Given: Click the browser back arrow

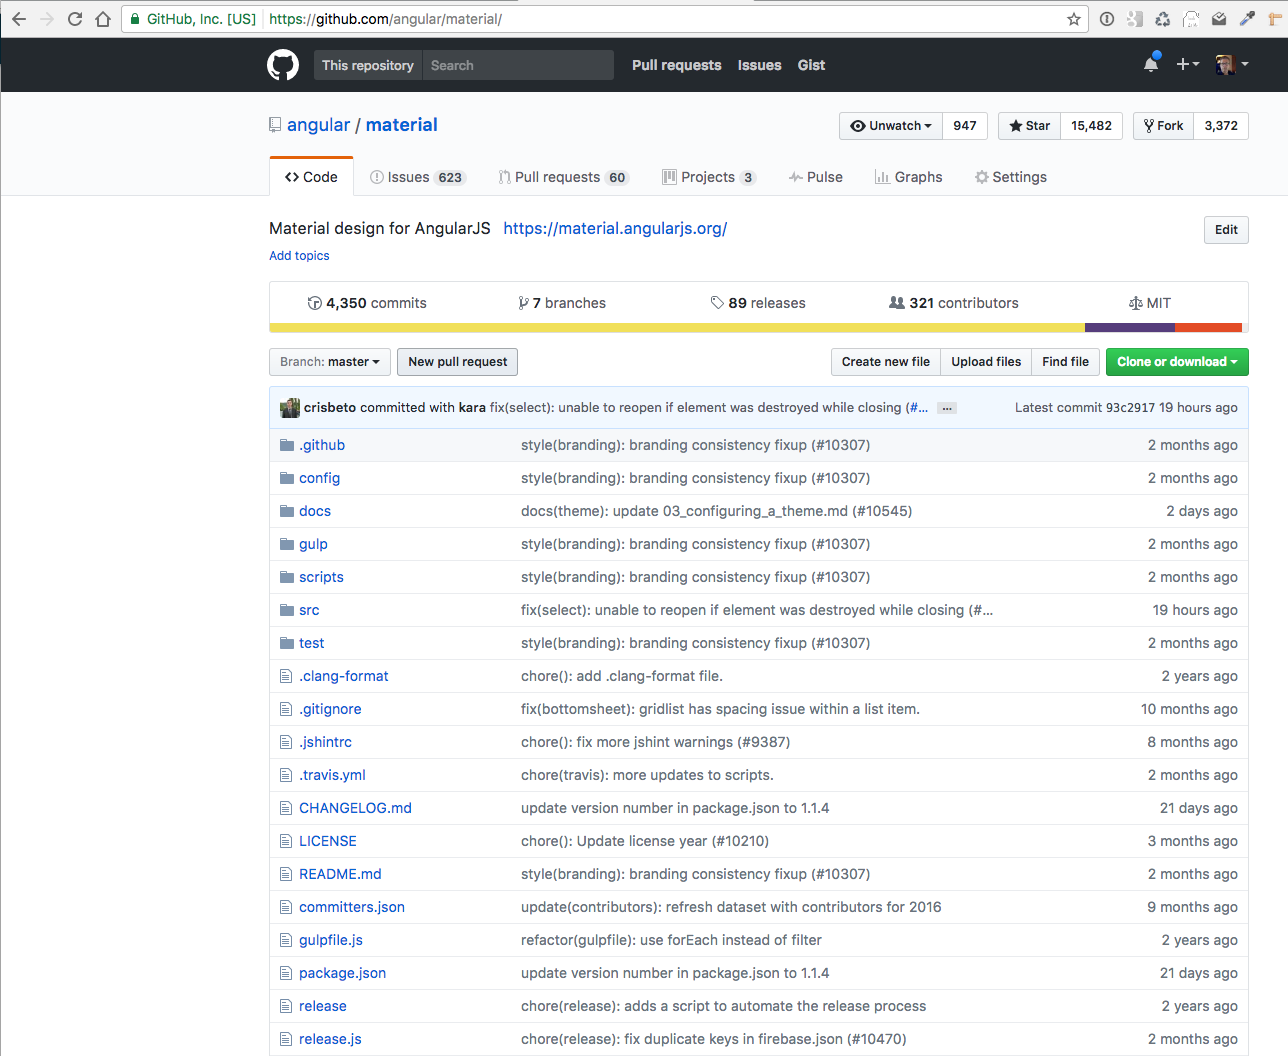Looking at the screenshot, I should click(19, 19).
